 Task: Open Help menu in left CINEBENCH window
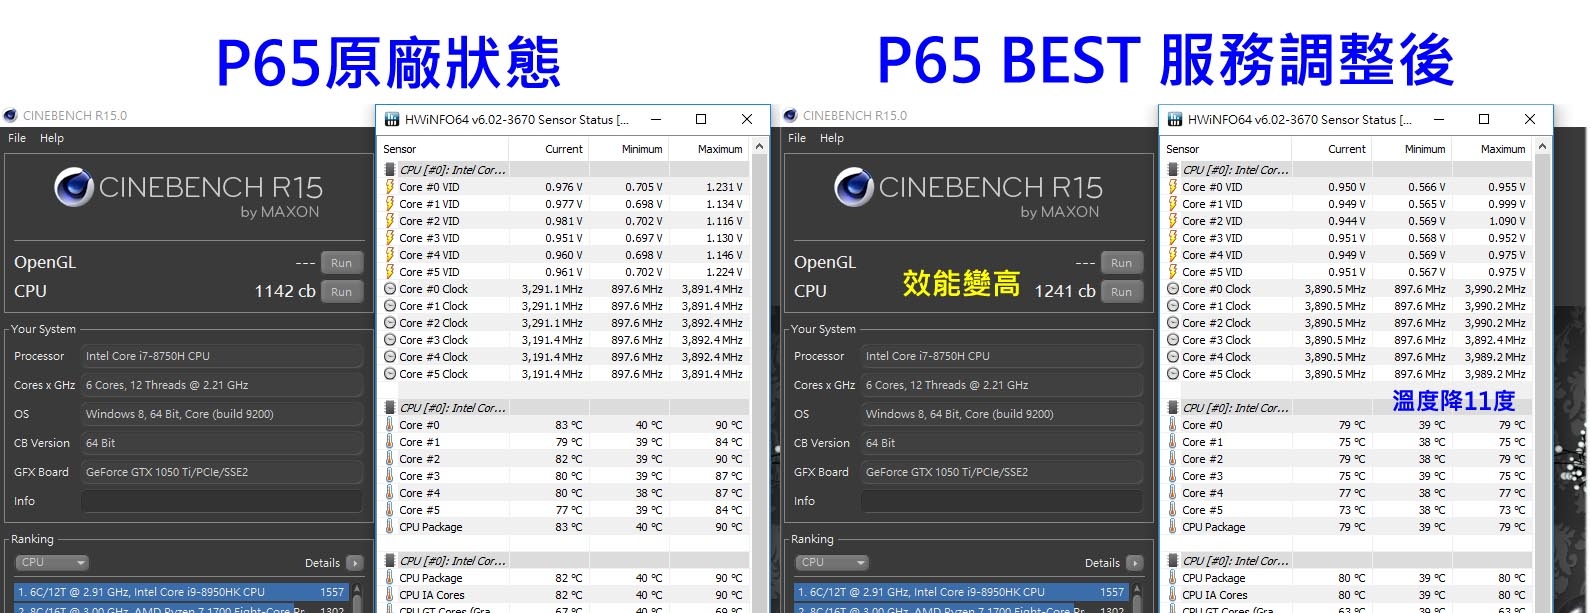coord(52,138)
